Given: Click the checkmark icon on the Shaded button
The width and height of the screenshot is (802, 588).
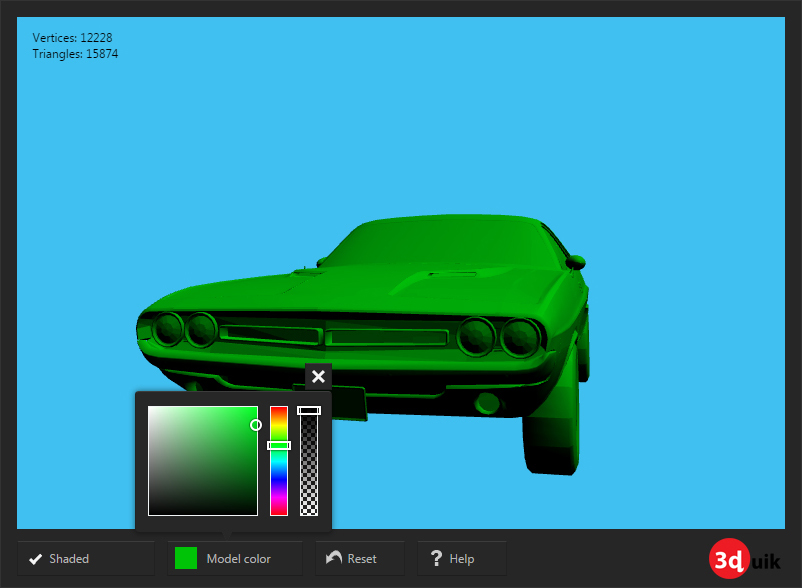Looking at the screenshot, I should tap(37, 558).
